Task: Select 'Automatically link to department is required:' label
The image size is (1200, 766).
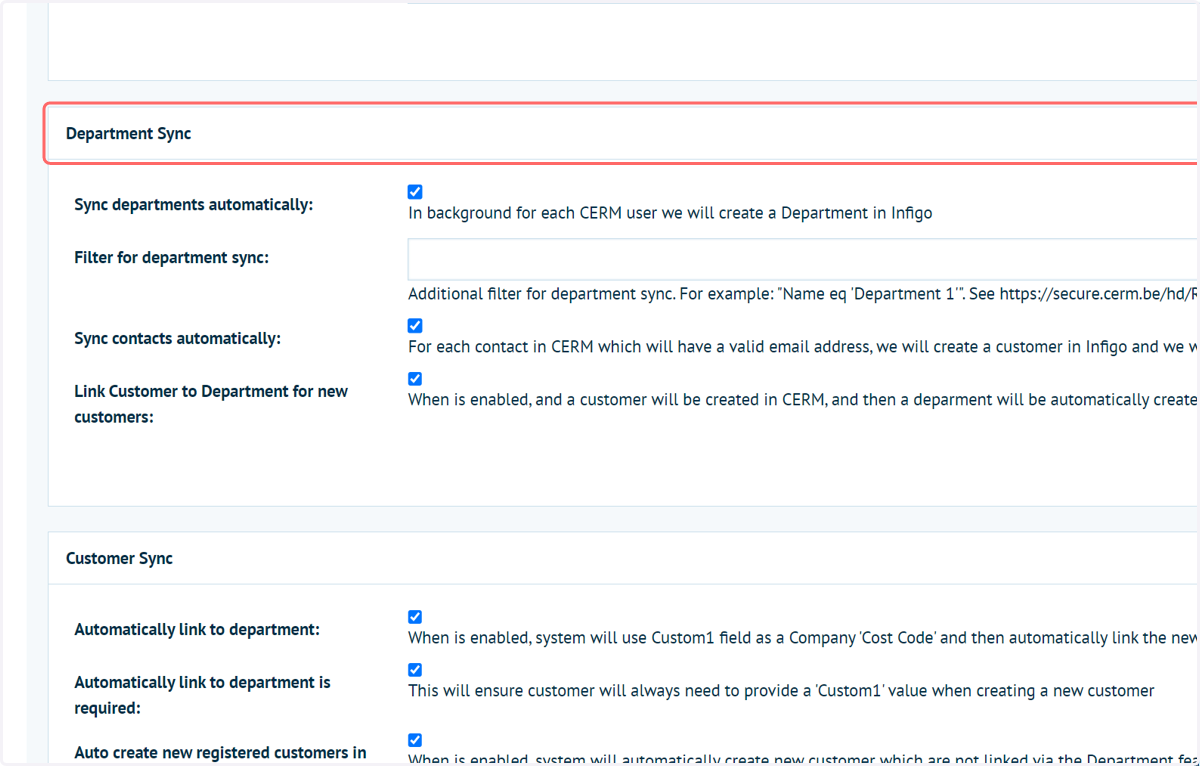Action: (x=202, y=695)
